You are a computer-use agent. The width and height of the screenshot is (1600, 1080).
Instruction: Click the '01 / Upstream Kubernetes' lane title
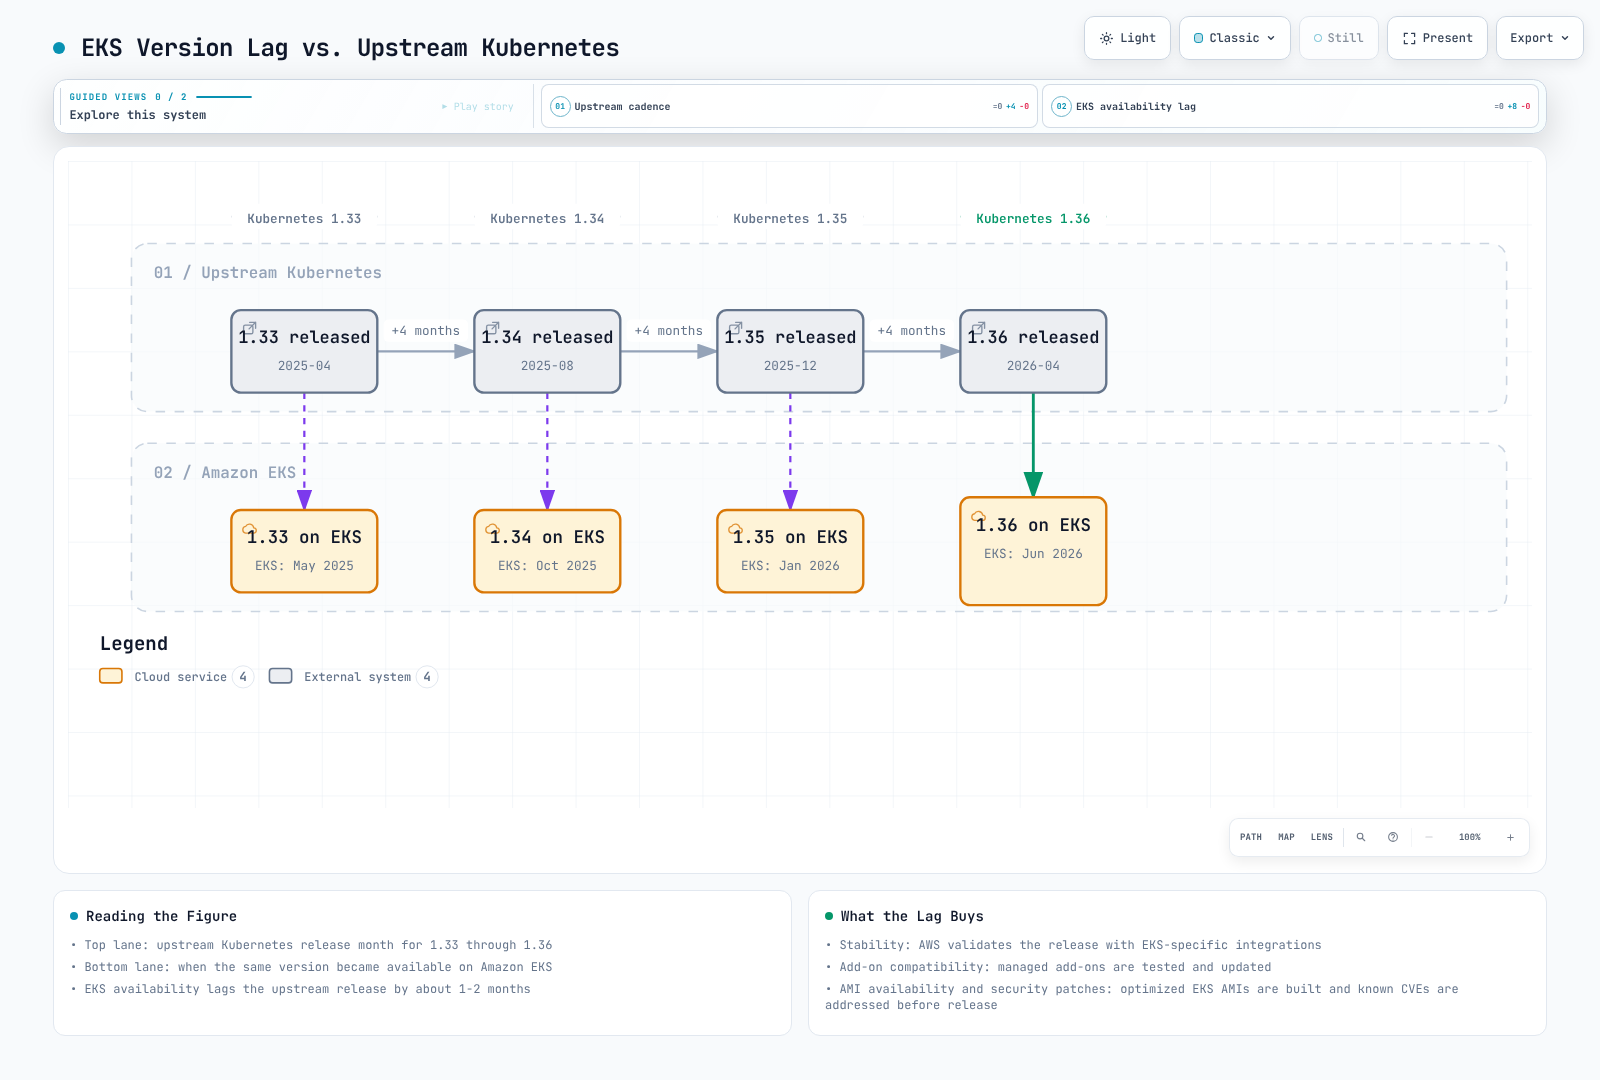click(x=268, y=272)
